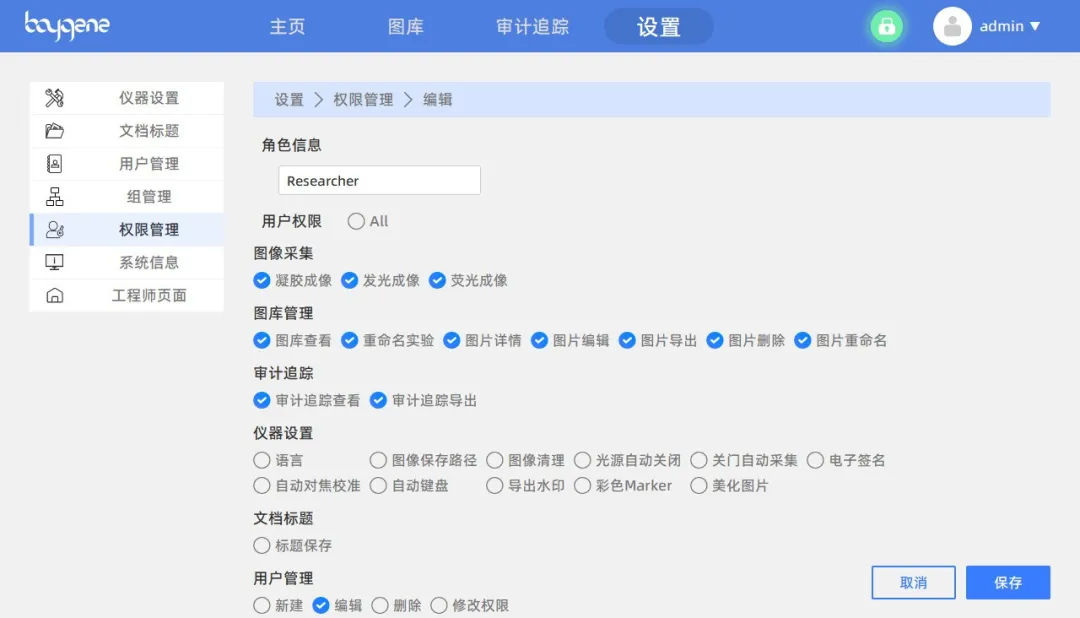The width and height of the screenshot is (1080, 618).
Task: Click the 保存 button
Action: coord(1008,582)
